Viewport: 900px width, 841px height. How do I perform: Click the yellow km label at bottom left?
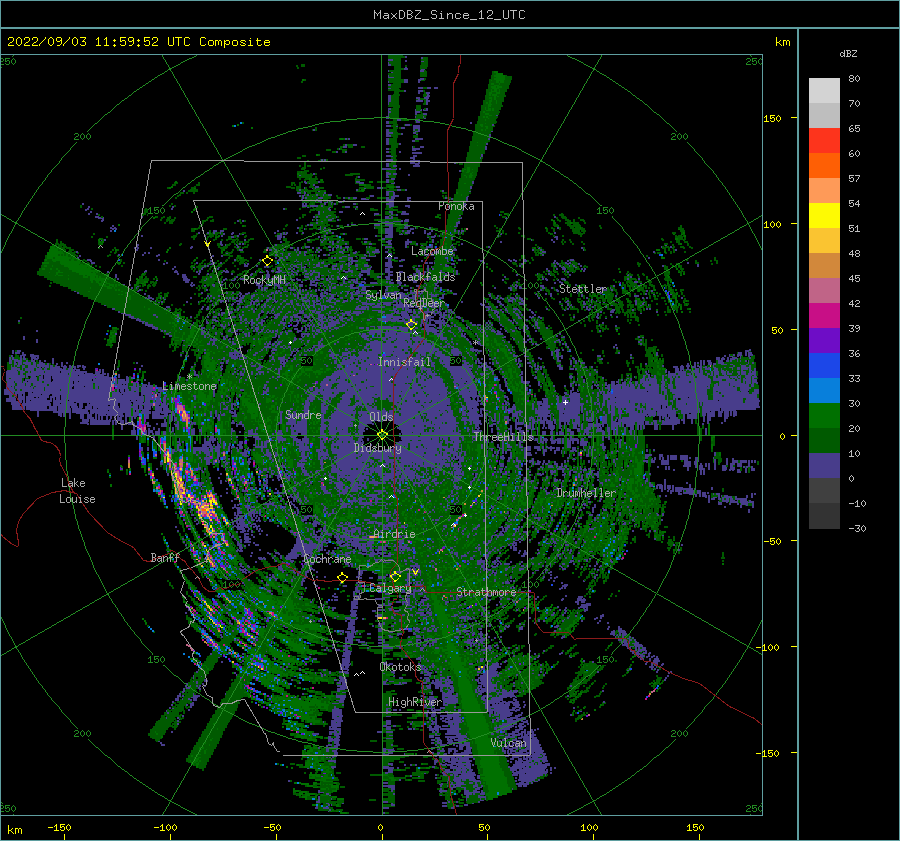[14, 830]
